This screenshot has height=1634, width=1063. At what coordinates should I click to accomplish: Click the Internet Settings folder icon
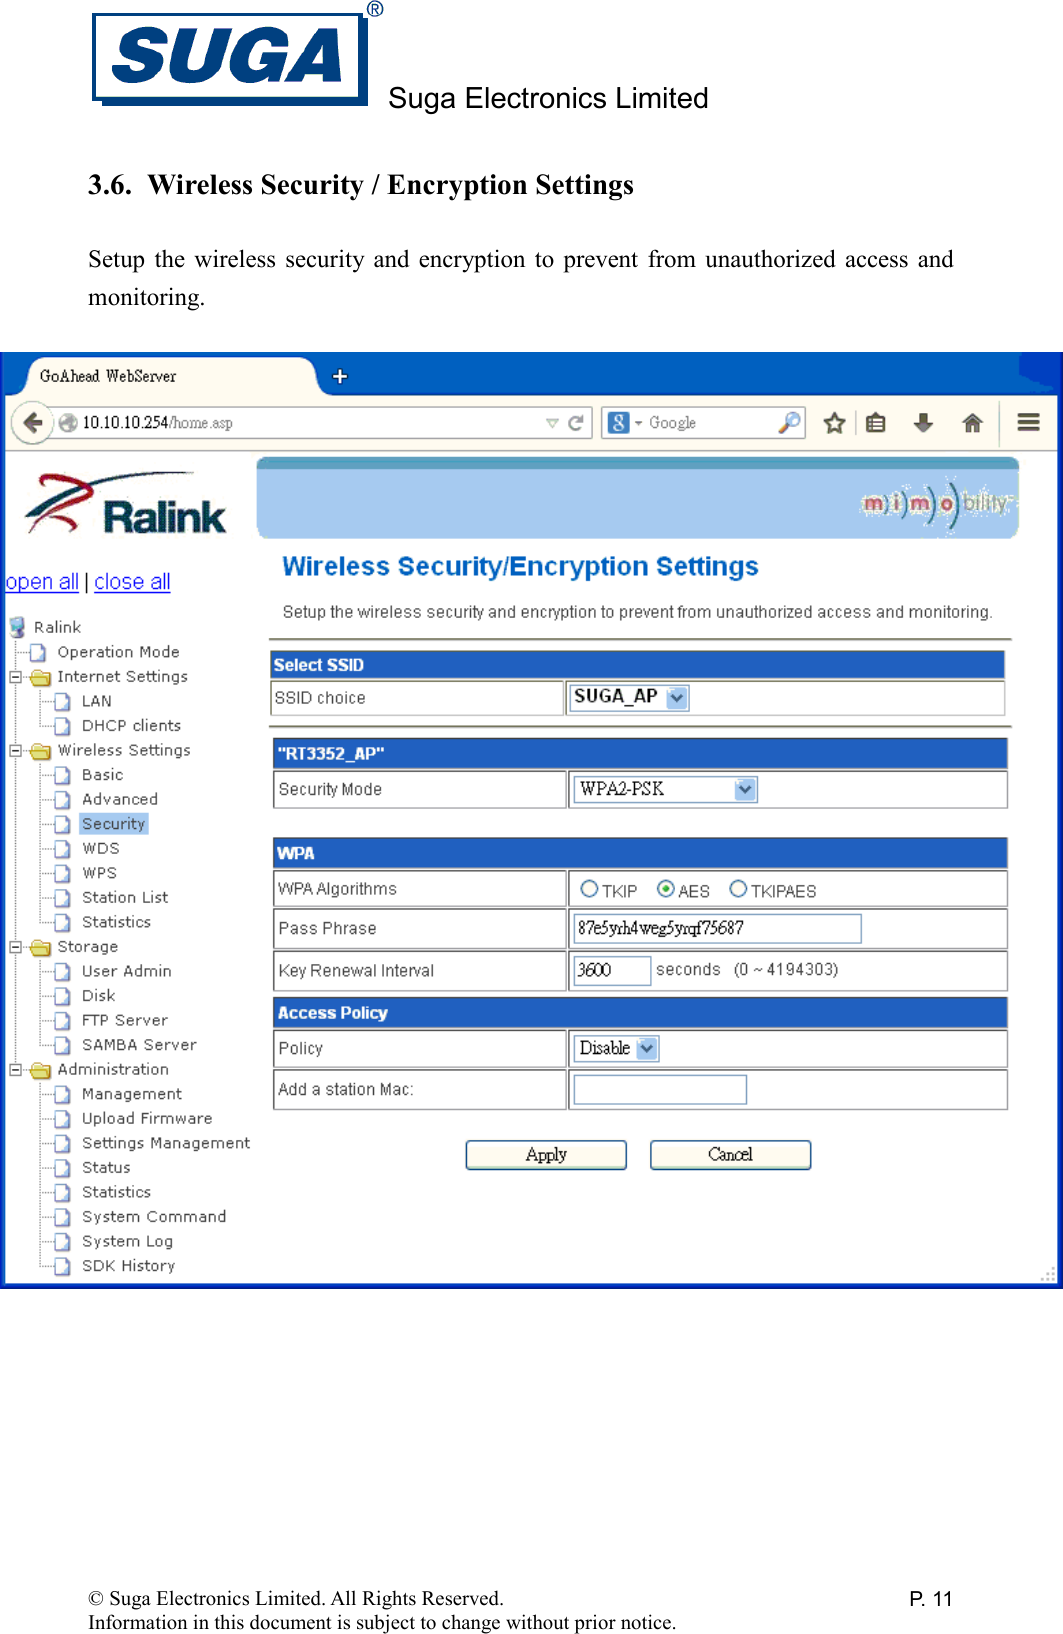[40, 677]
